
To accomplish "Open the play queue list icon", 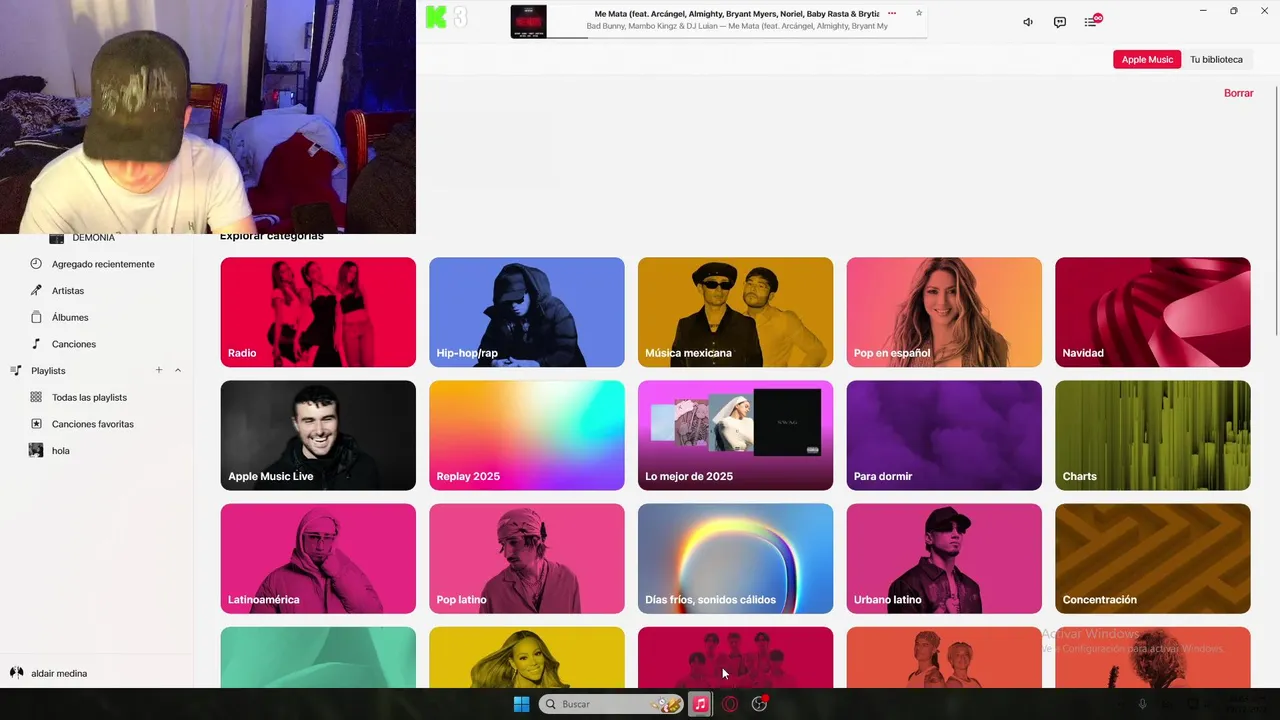I will point(1092,21).
